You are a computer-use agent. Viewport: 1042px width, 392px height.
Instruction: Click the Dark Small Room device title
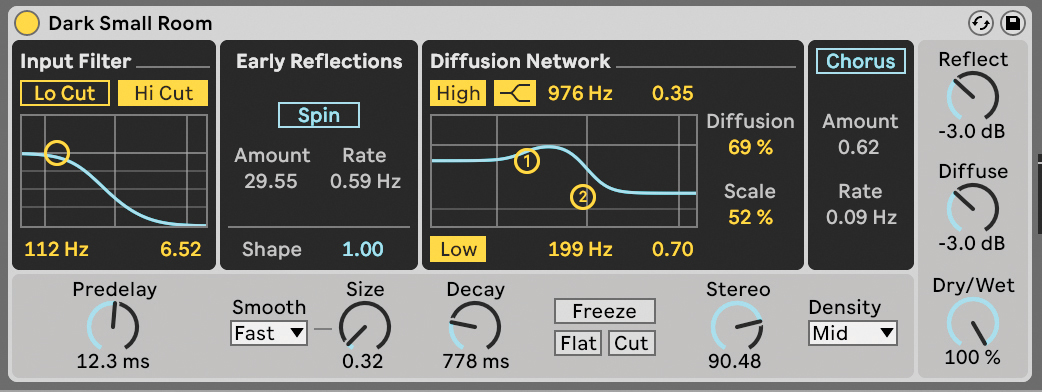[x=130, y=24]
